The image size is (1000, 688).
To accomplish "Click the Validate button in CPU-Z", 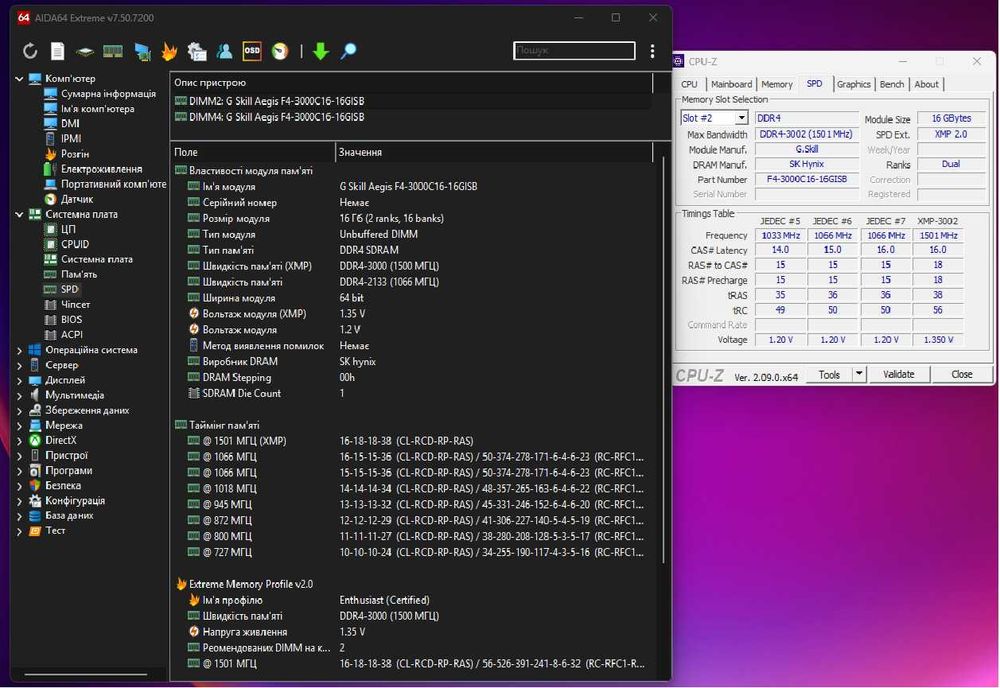I will pos(898,374).
